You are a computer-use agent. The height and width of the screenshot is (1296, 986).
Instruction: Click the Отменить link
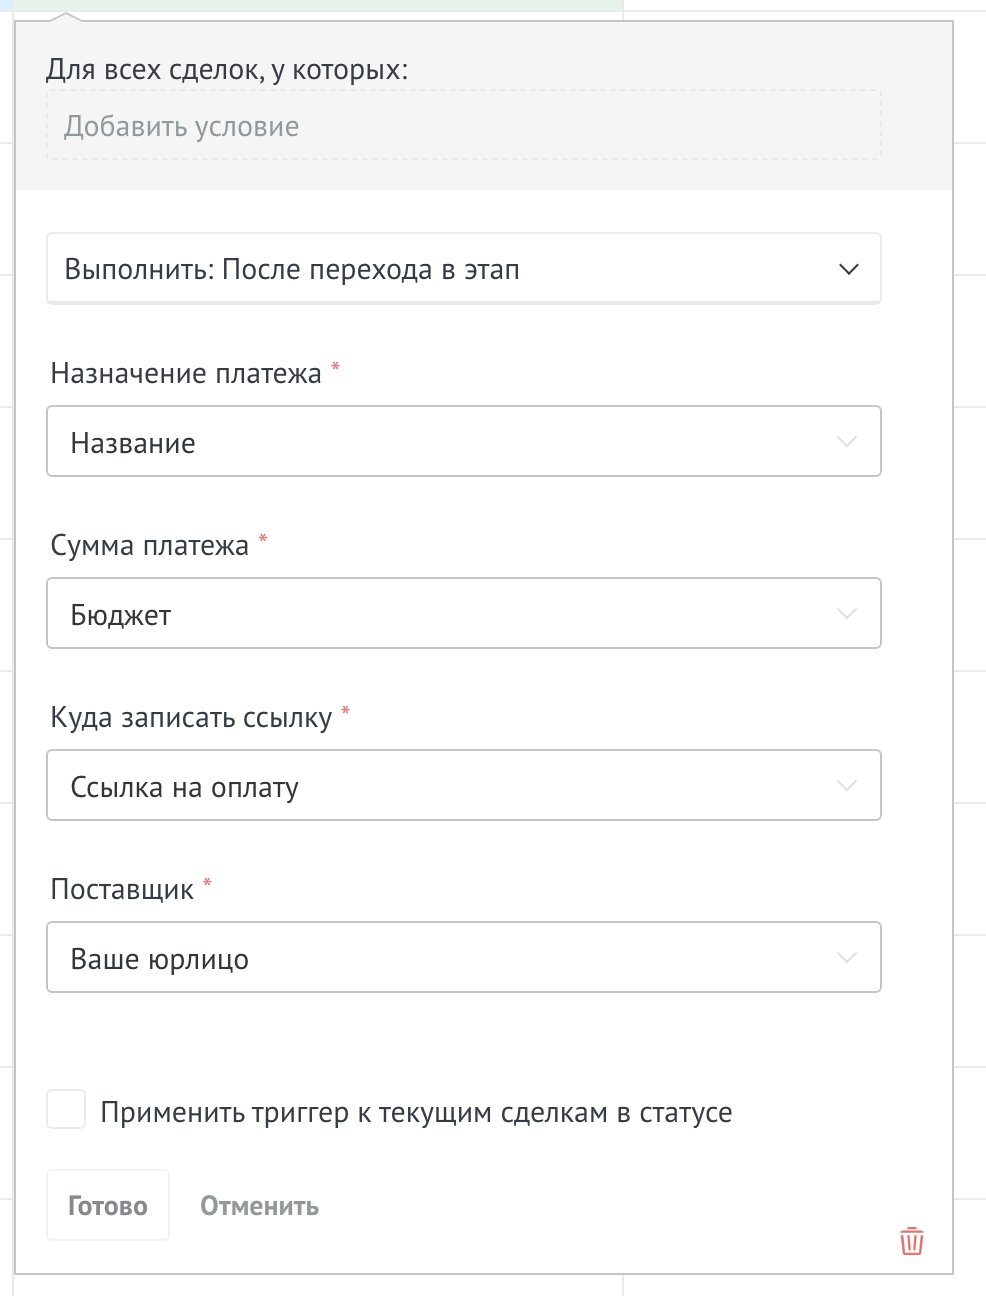pos(259,1206)
